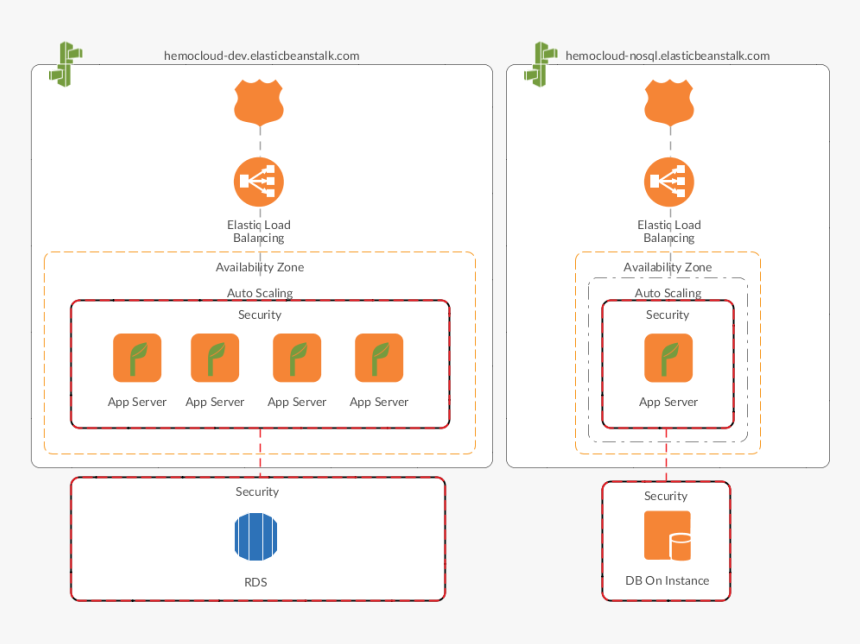
Task: Click the Elastic Load Balancing text label on the left
Action: point(258,231)
